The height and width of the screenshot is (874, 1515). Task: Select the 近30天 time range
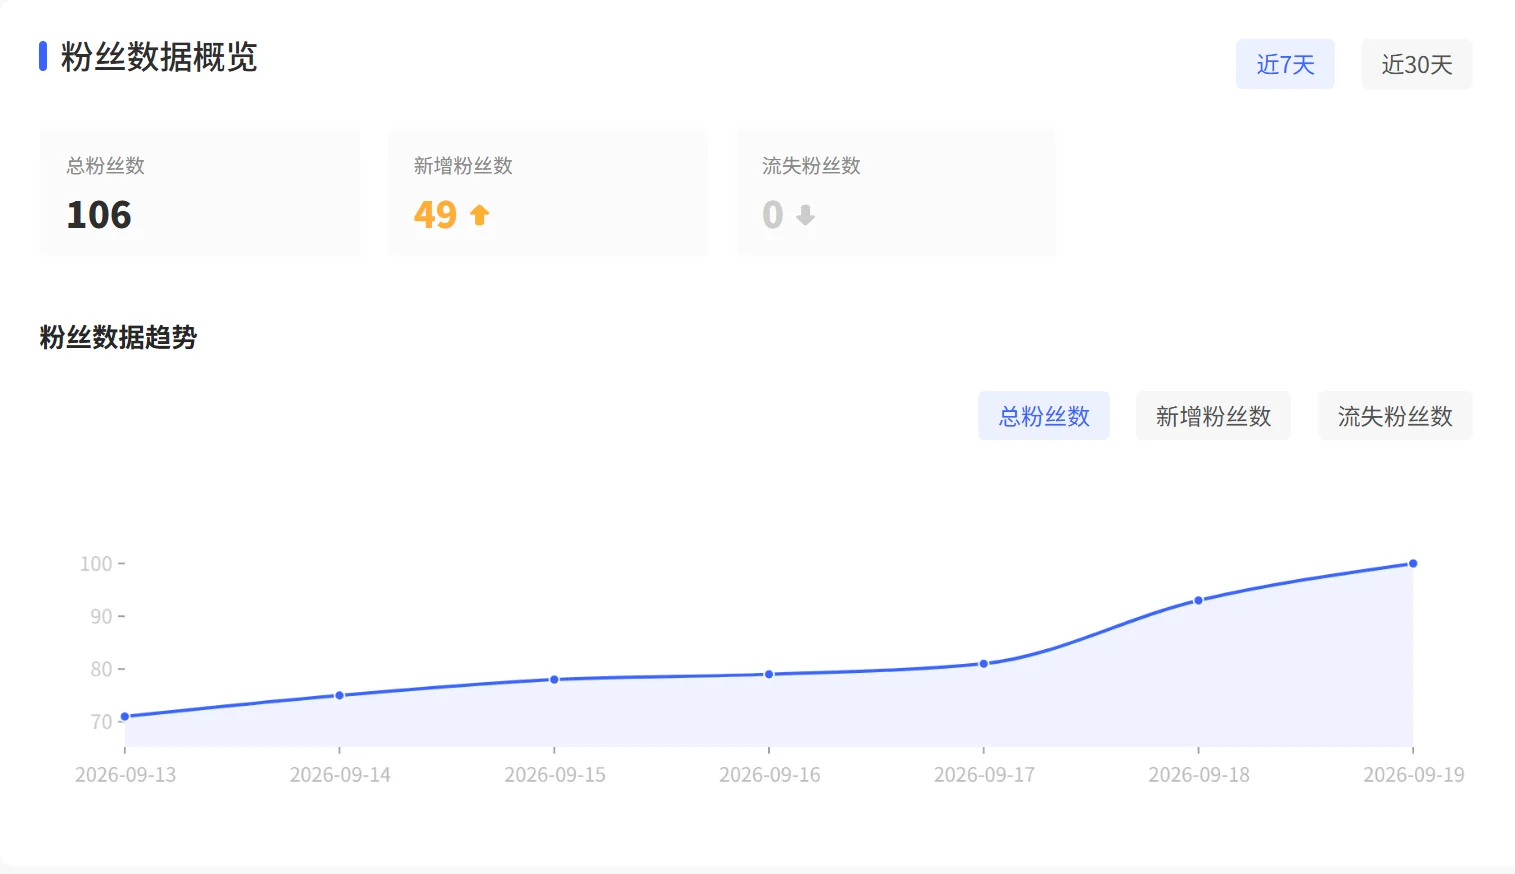pos(1417,64)
